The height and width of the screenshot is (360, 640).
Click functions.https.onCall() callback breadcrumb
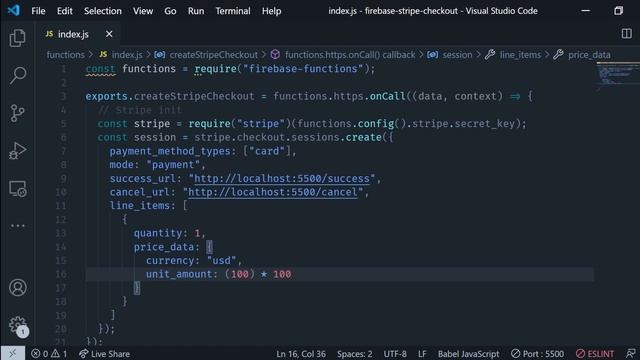pyautogui.click(x=343, y=55)
